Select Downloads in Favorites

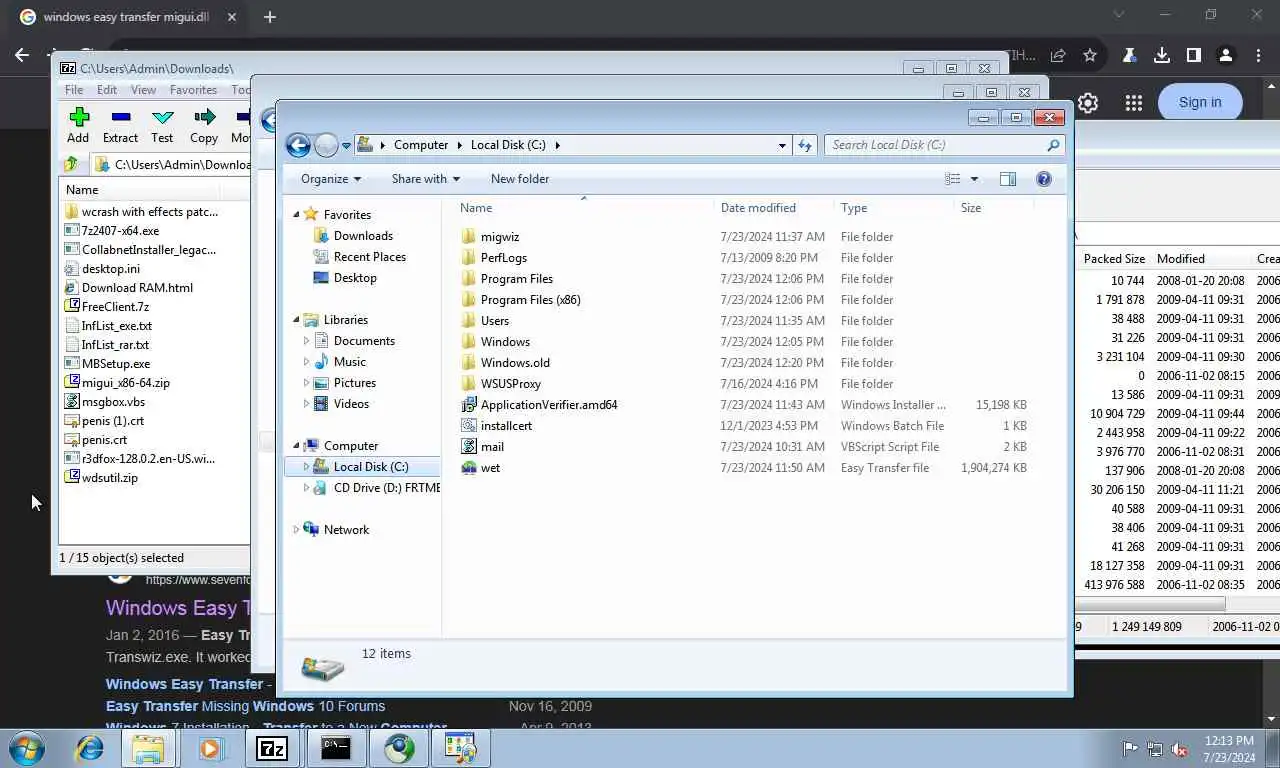(x=363, y=236)
